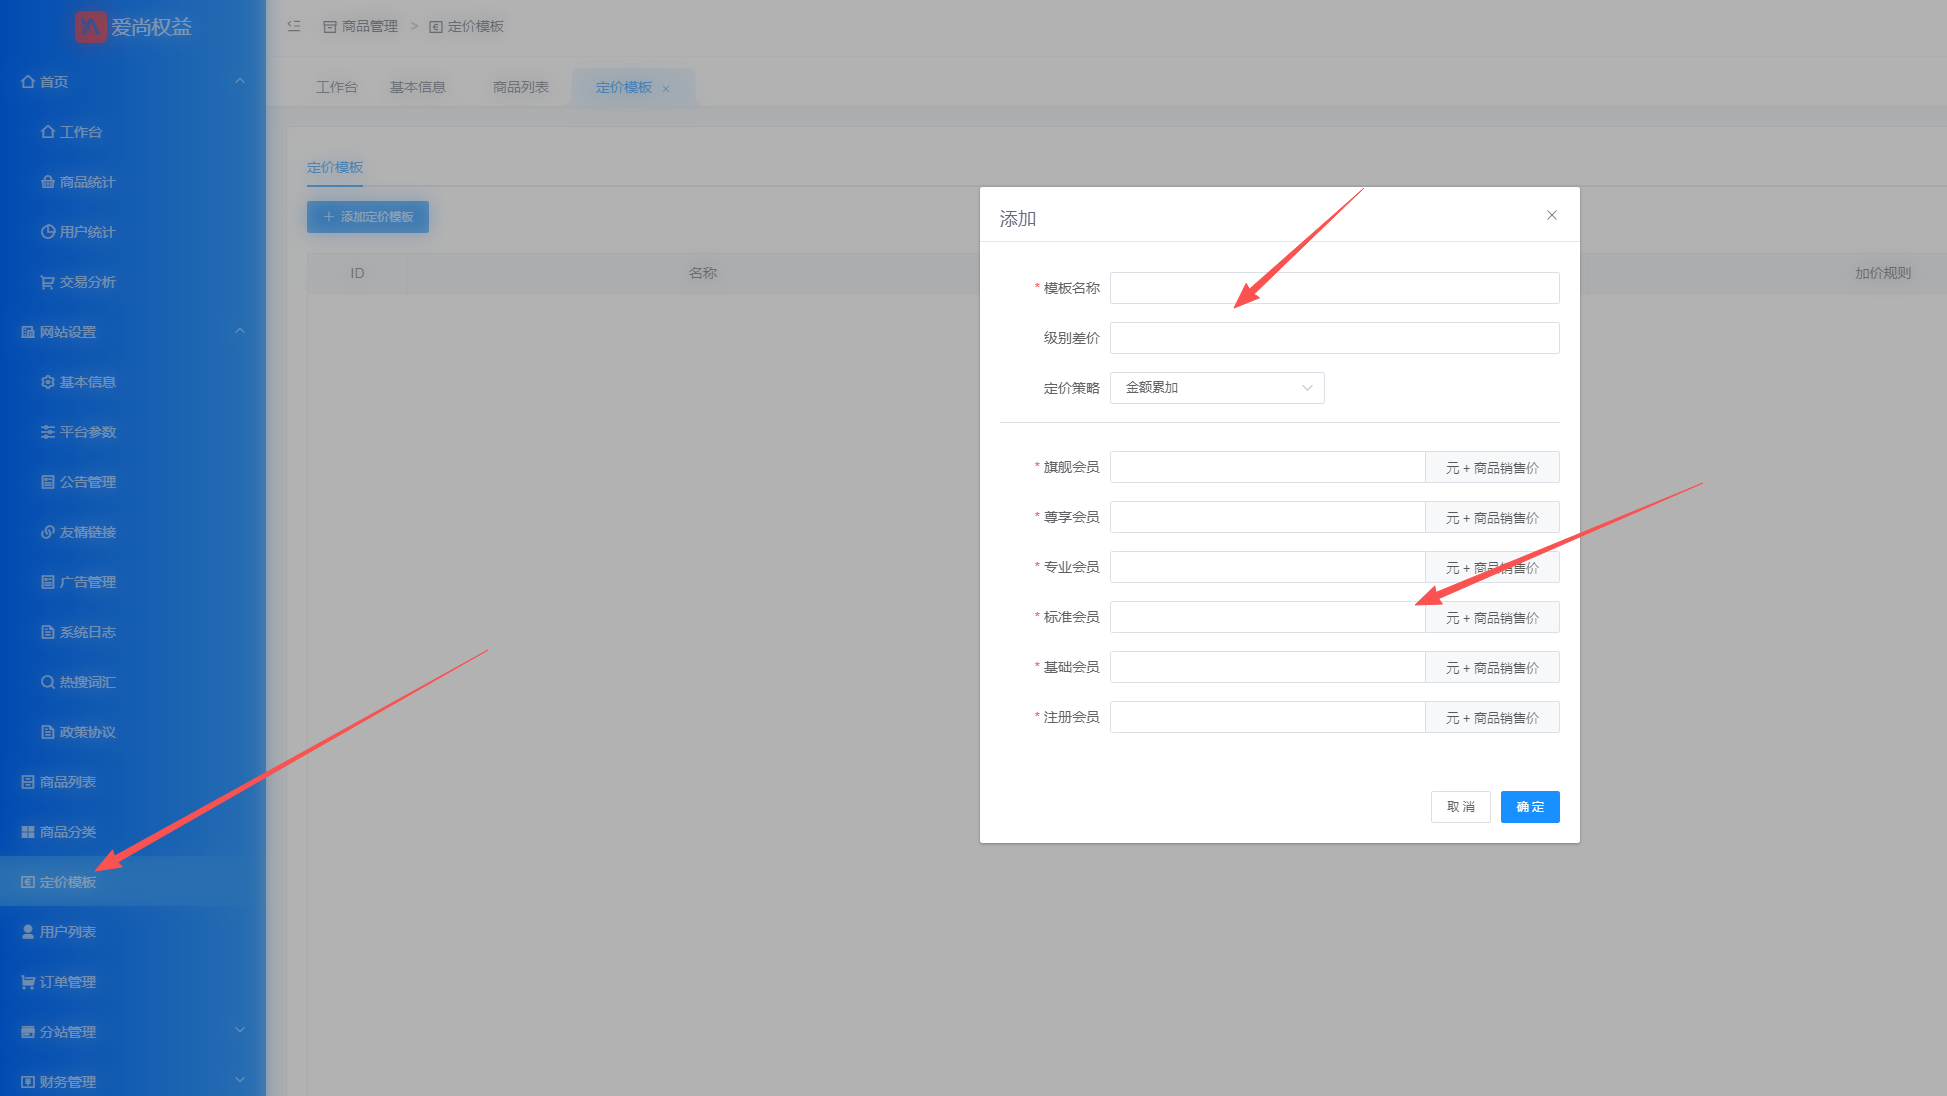
Task: Close the 添加 dialog with X
Action: coord(1551,215)
